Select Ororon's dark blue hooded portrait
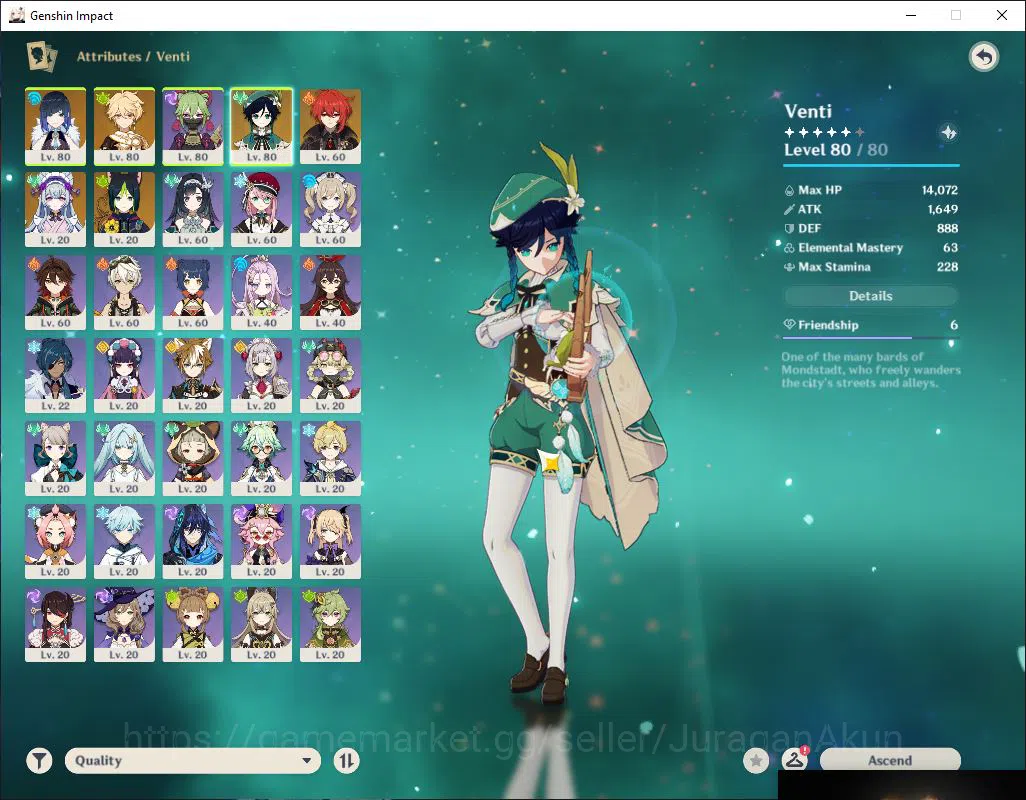This screenshot has width=1026, height=800. [x=193, y=542]
